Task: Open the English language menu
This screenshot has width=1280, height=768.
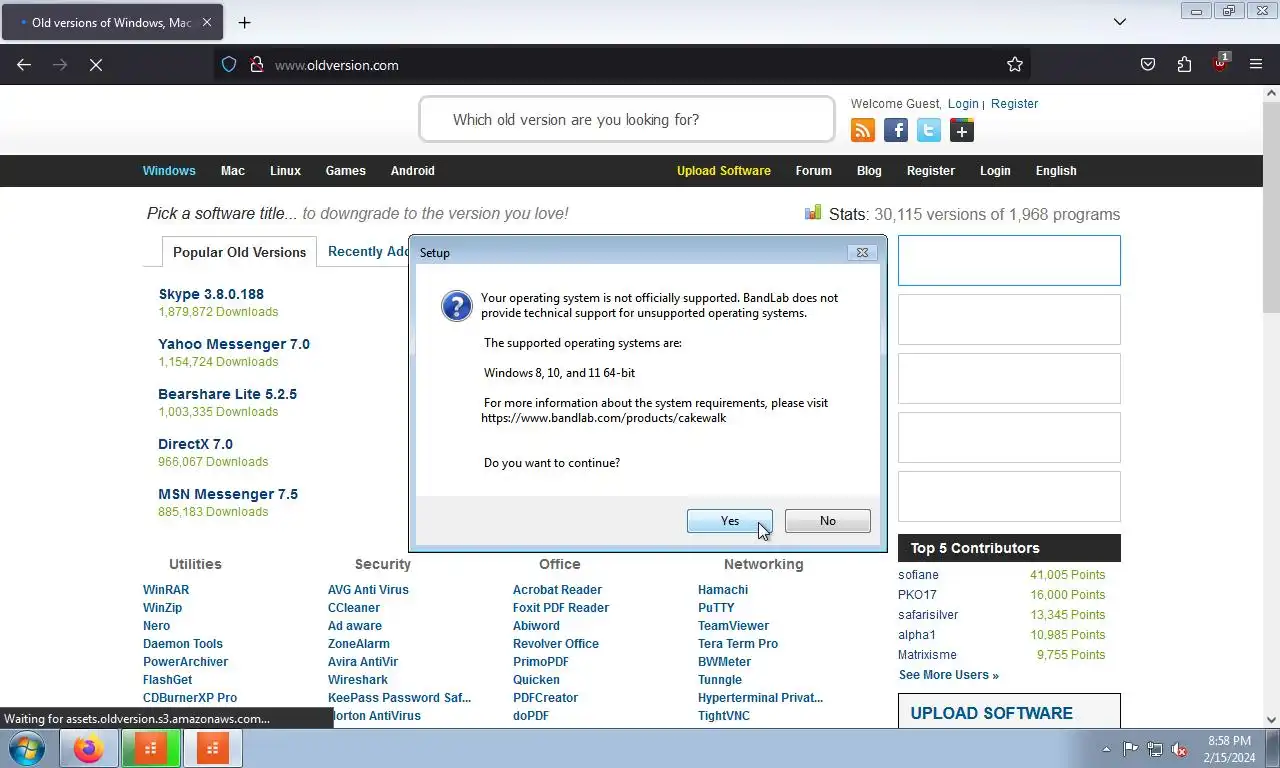Action: (x=1056, y=171)
